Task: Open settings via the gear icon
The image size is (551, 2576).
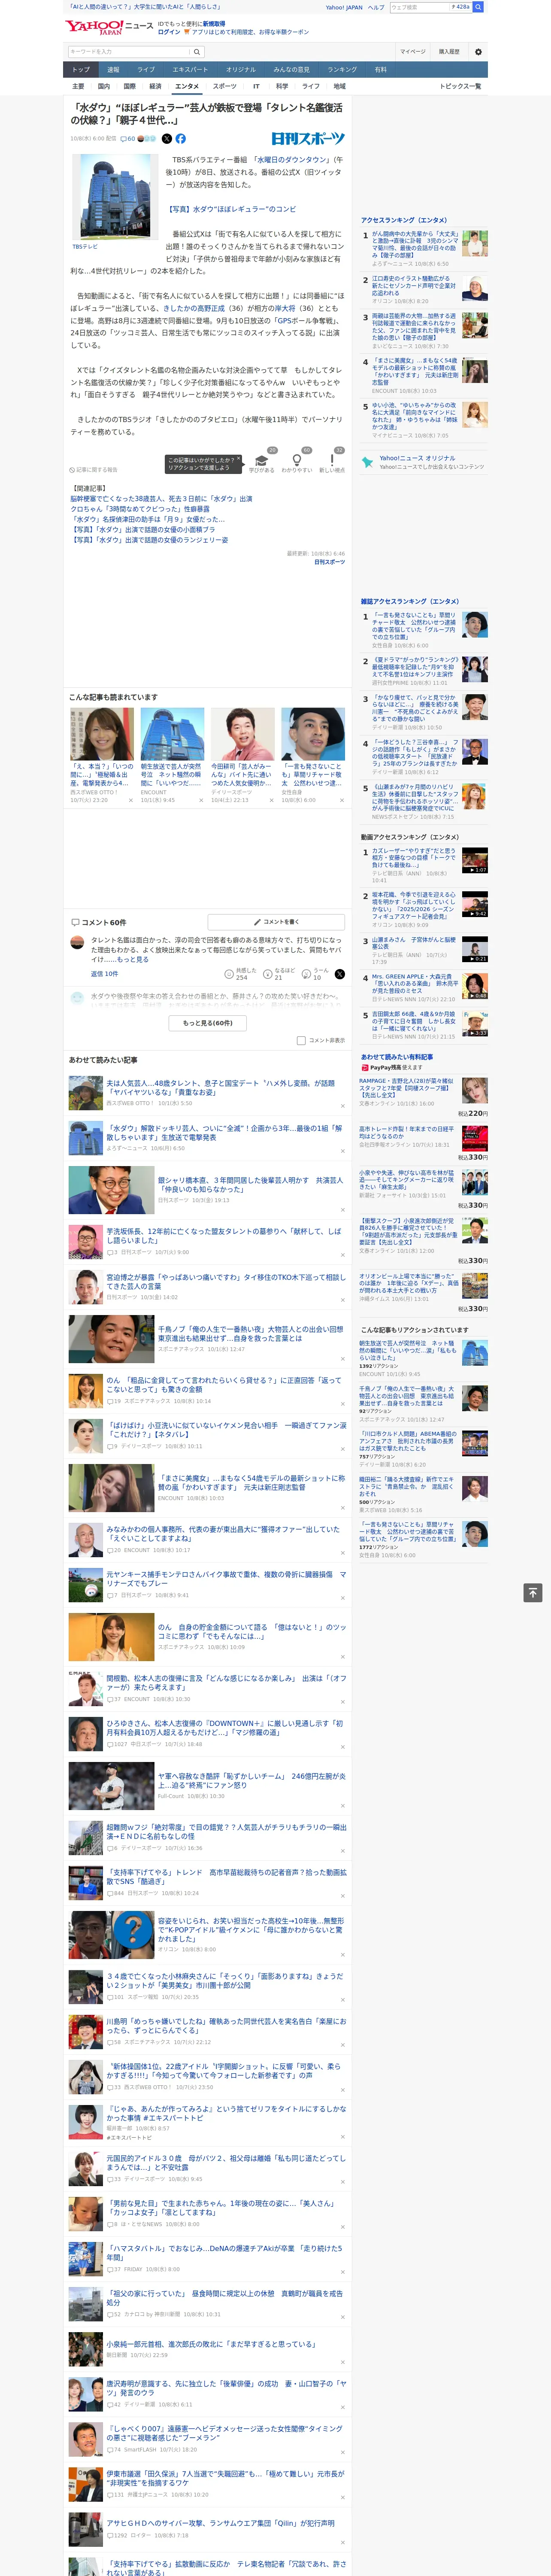Action: point(478,51)
